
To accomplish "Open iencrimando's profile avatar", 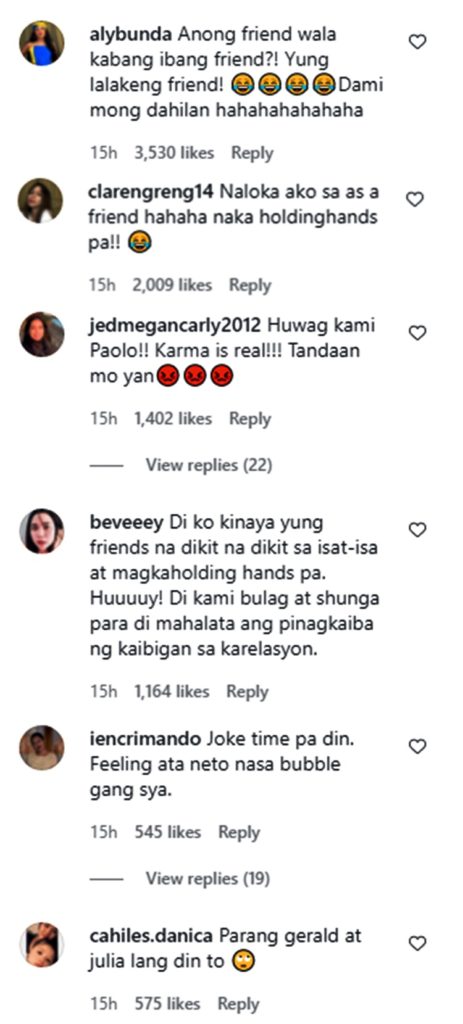I will (x=42, y=748).
